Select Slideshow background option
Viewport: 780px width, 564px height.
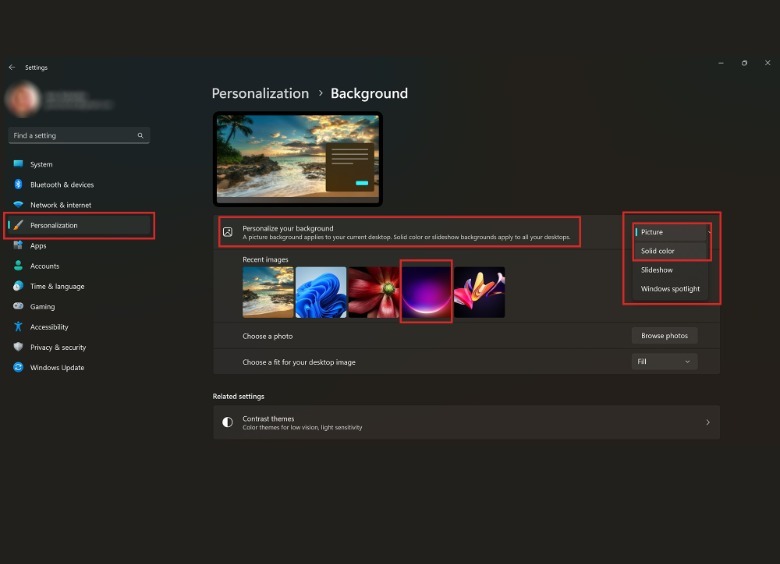pyautogui.click(x=657, y=270)
